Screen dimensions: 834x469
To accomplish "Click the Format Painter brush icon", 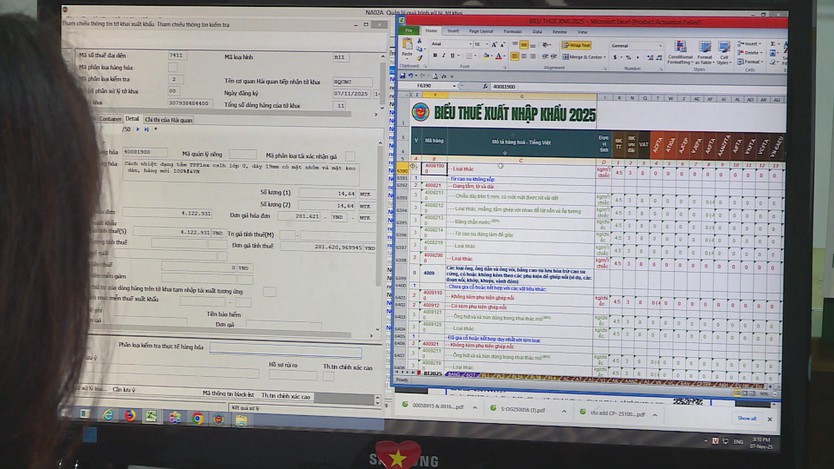I will [419, 58].
